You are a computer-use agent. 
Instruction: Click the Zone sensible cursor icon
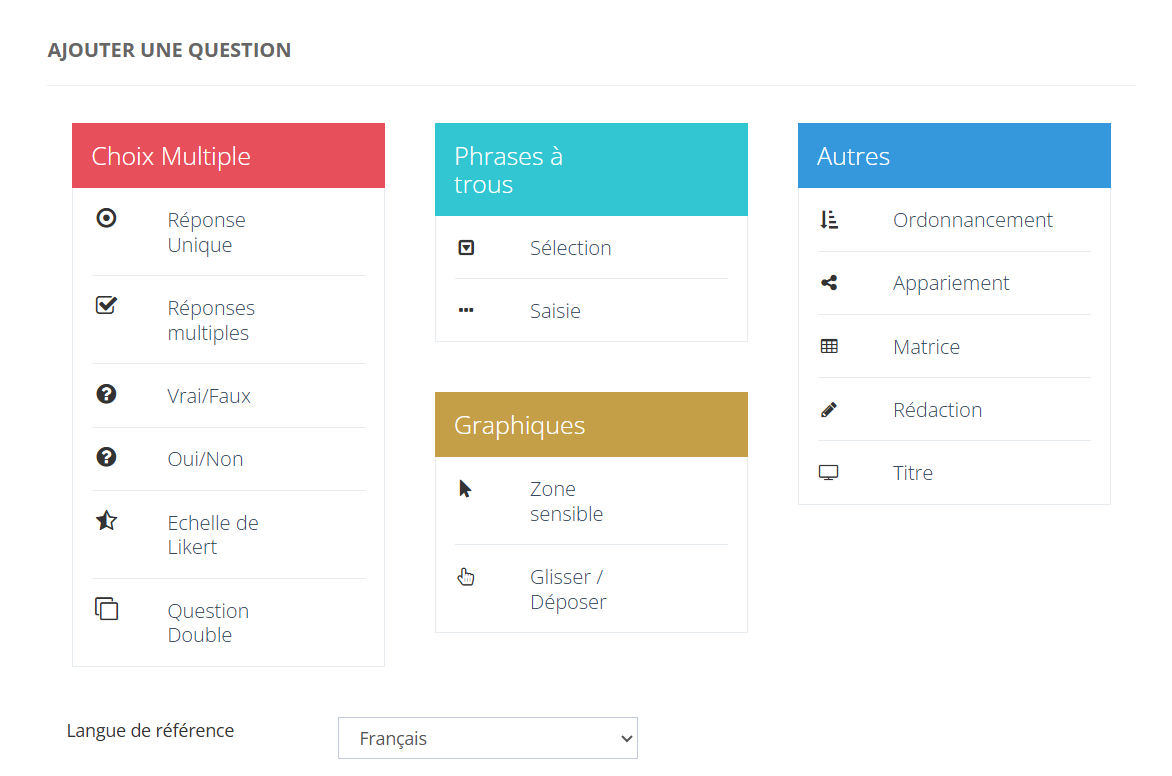(x=465, y=488)
